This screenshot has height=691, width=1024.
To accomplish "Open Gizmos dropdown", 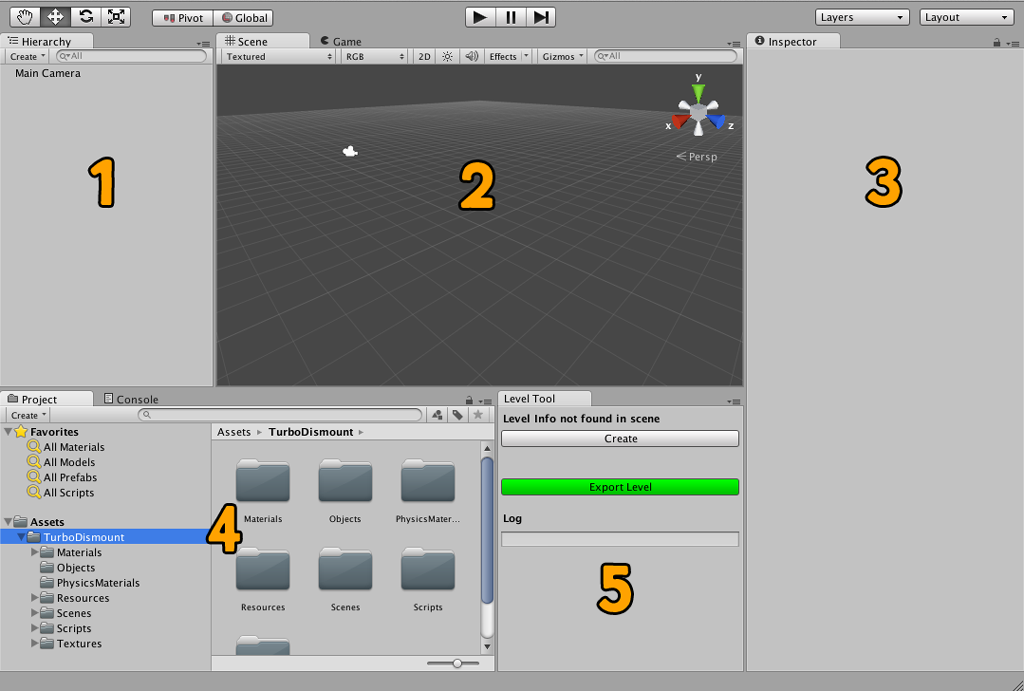I will pyautogui.click(x=562, y=56).
